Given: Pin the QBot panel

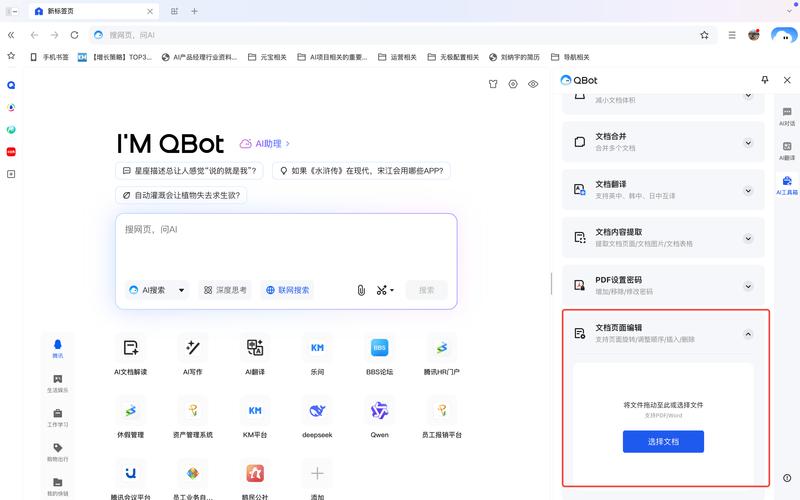Looking at the screenshot, I should pyautogui.click(x=764, y=80).
